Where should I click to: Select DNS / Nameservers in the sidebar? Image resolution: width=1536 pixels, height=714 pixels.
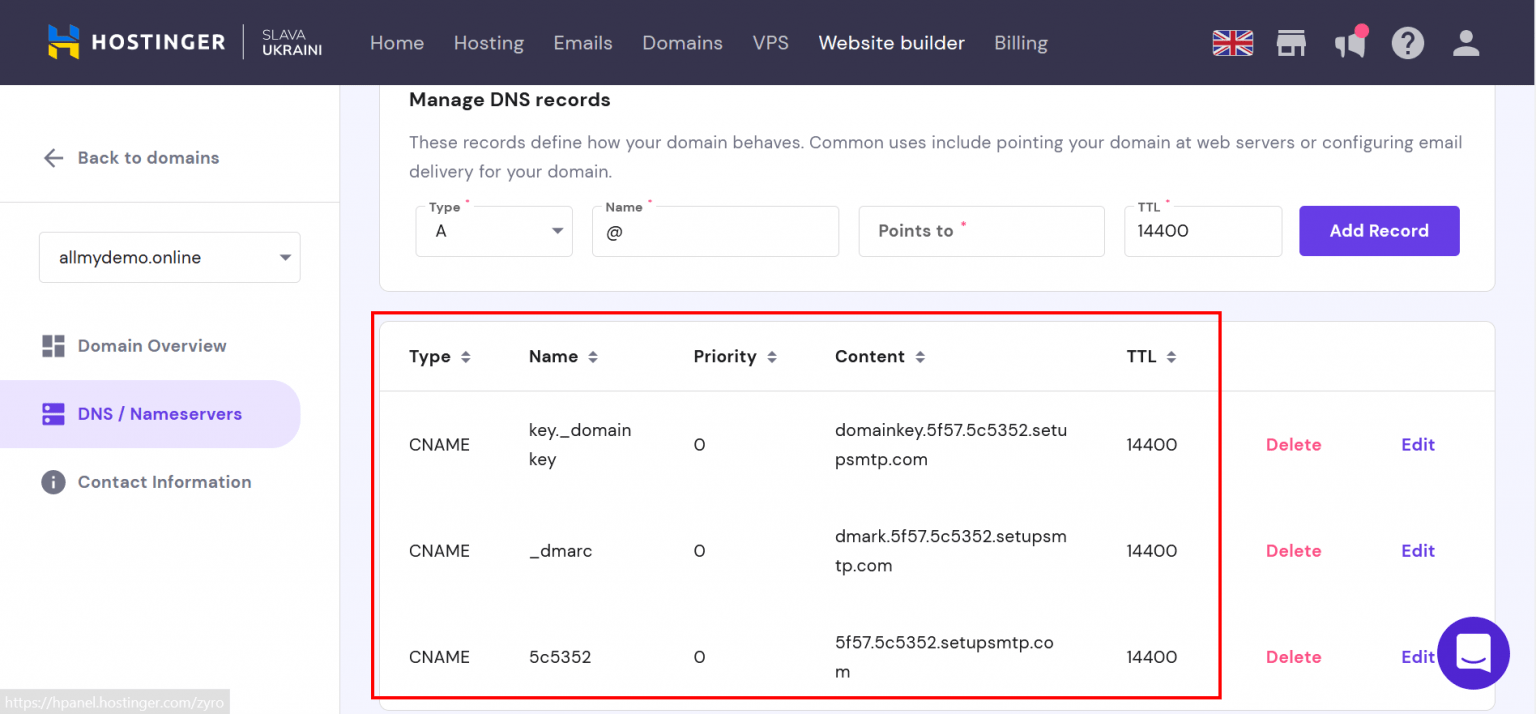pyautogui.click(x=159, y=414)
